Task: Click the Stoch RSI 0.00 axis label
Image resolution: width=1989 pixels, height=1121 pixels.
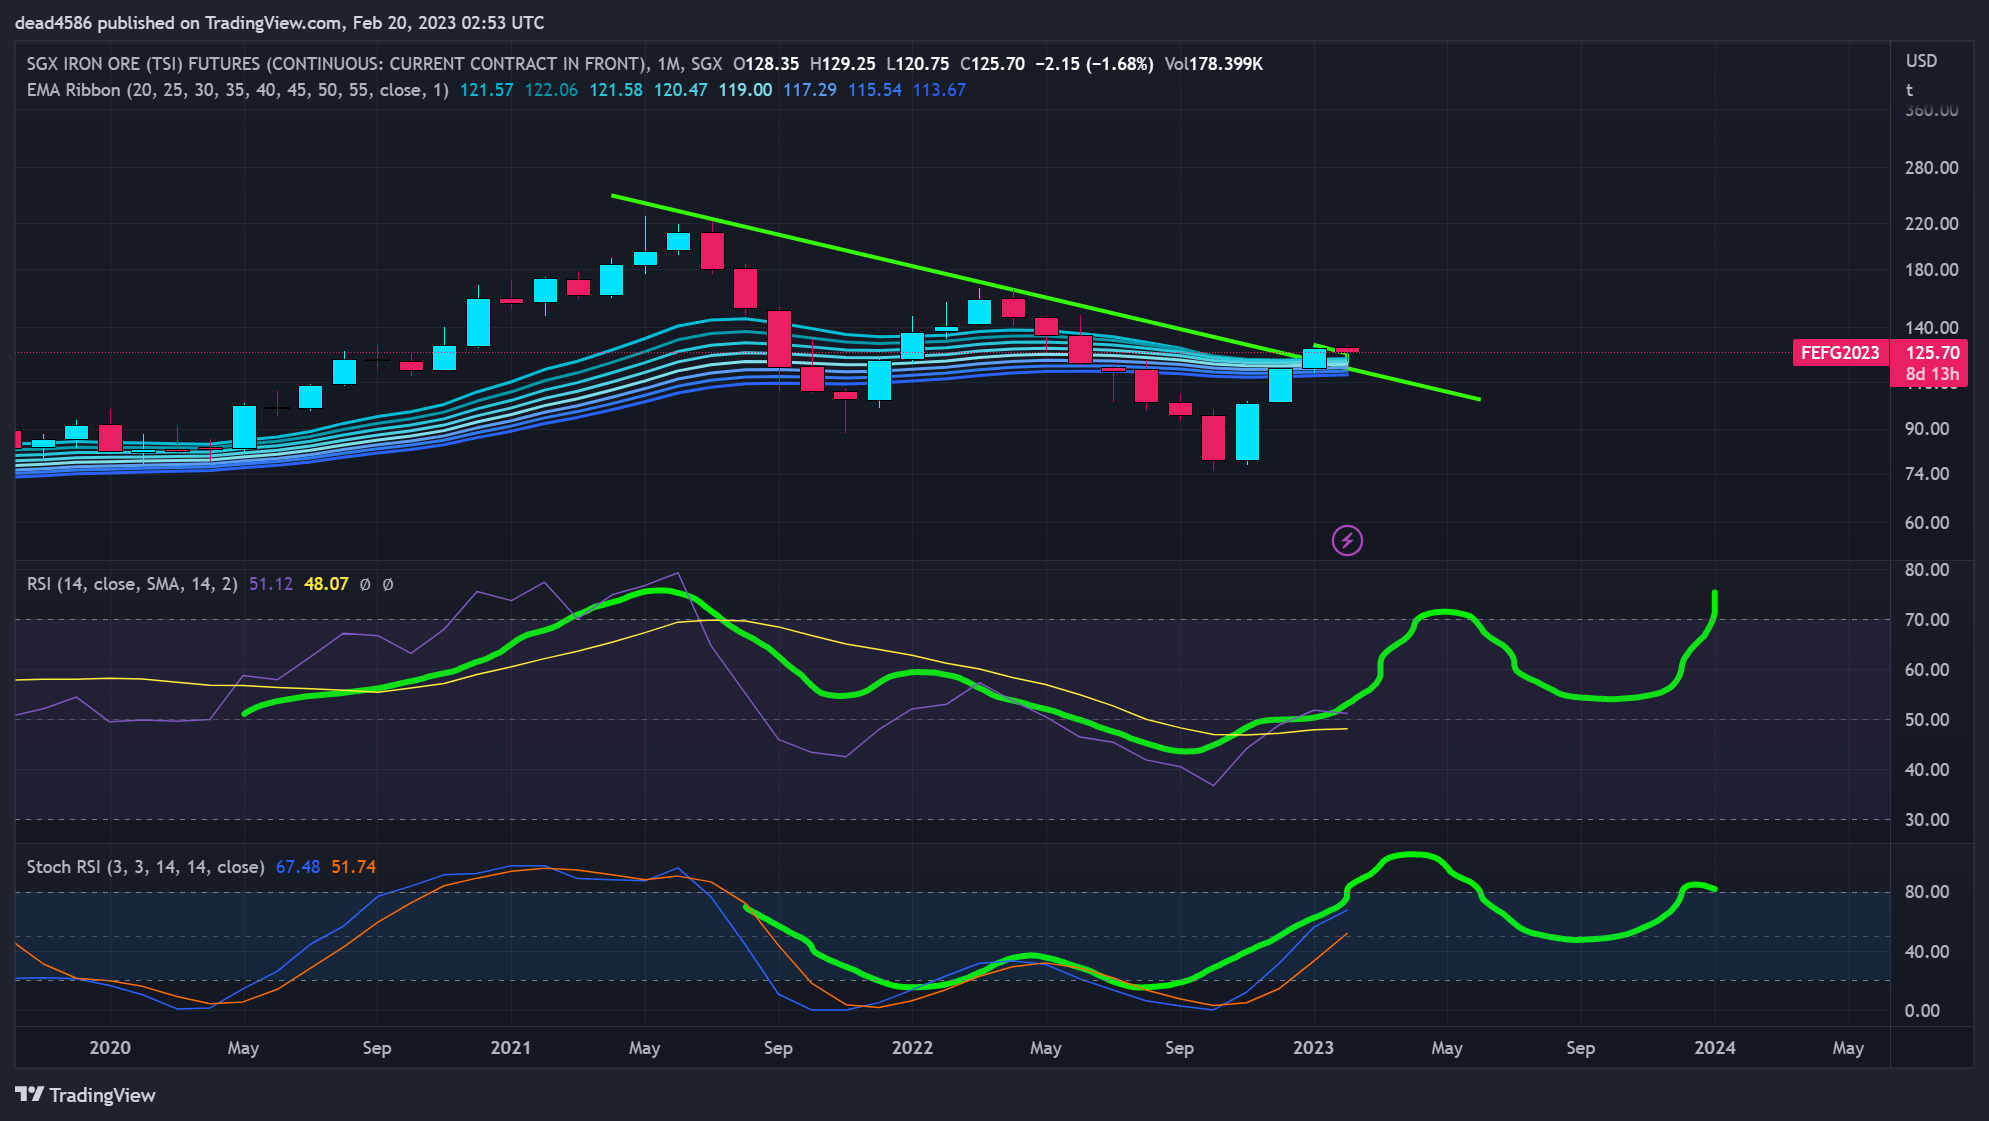Action: pyautogui.click(x=1923, y=1011)
